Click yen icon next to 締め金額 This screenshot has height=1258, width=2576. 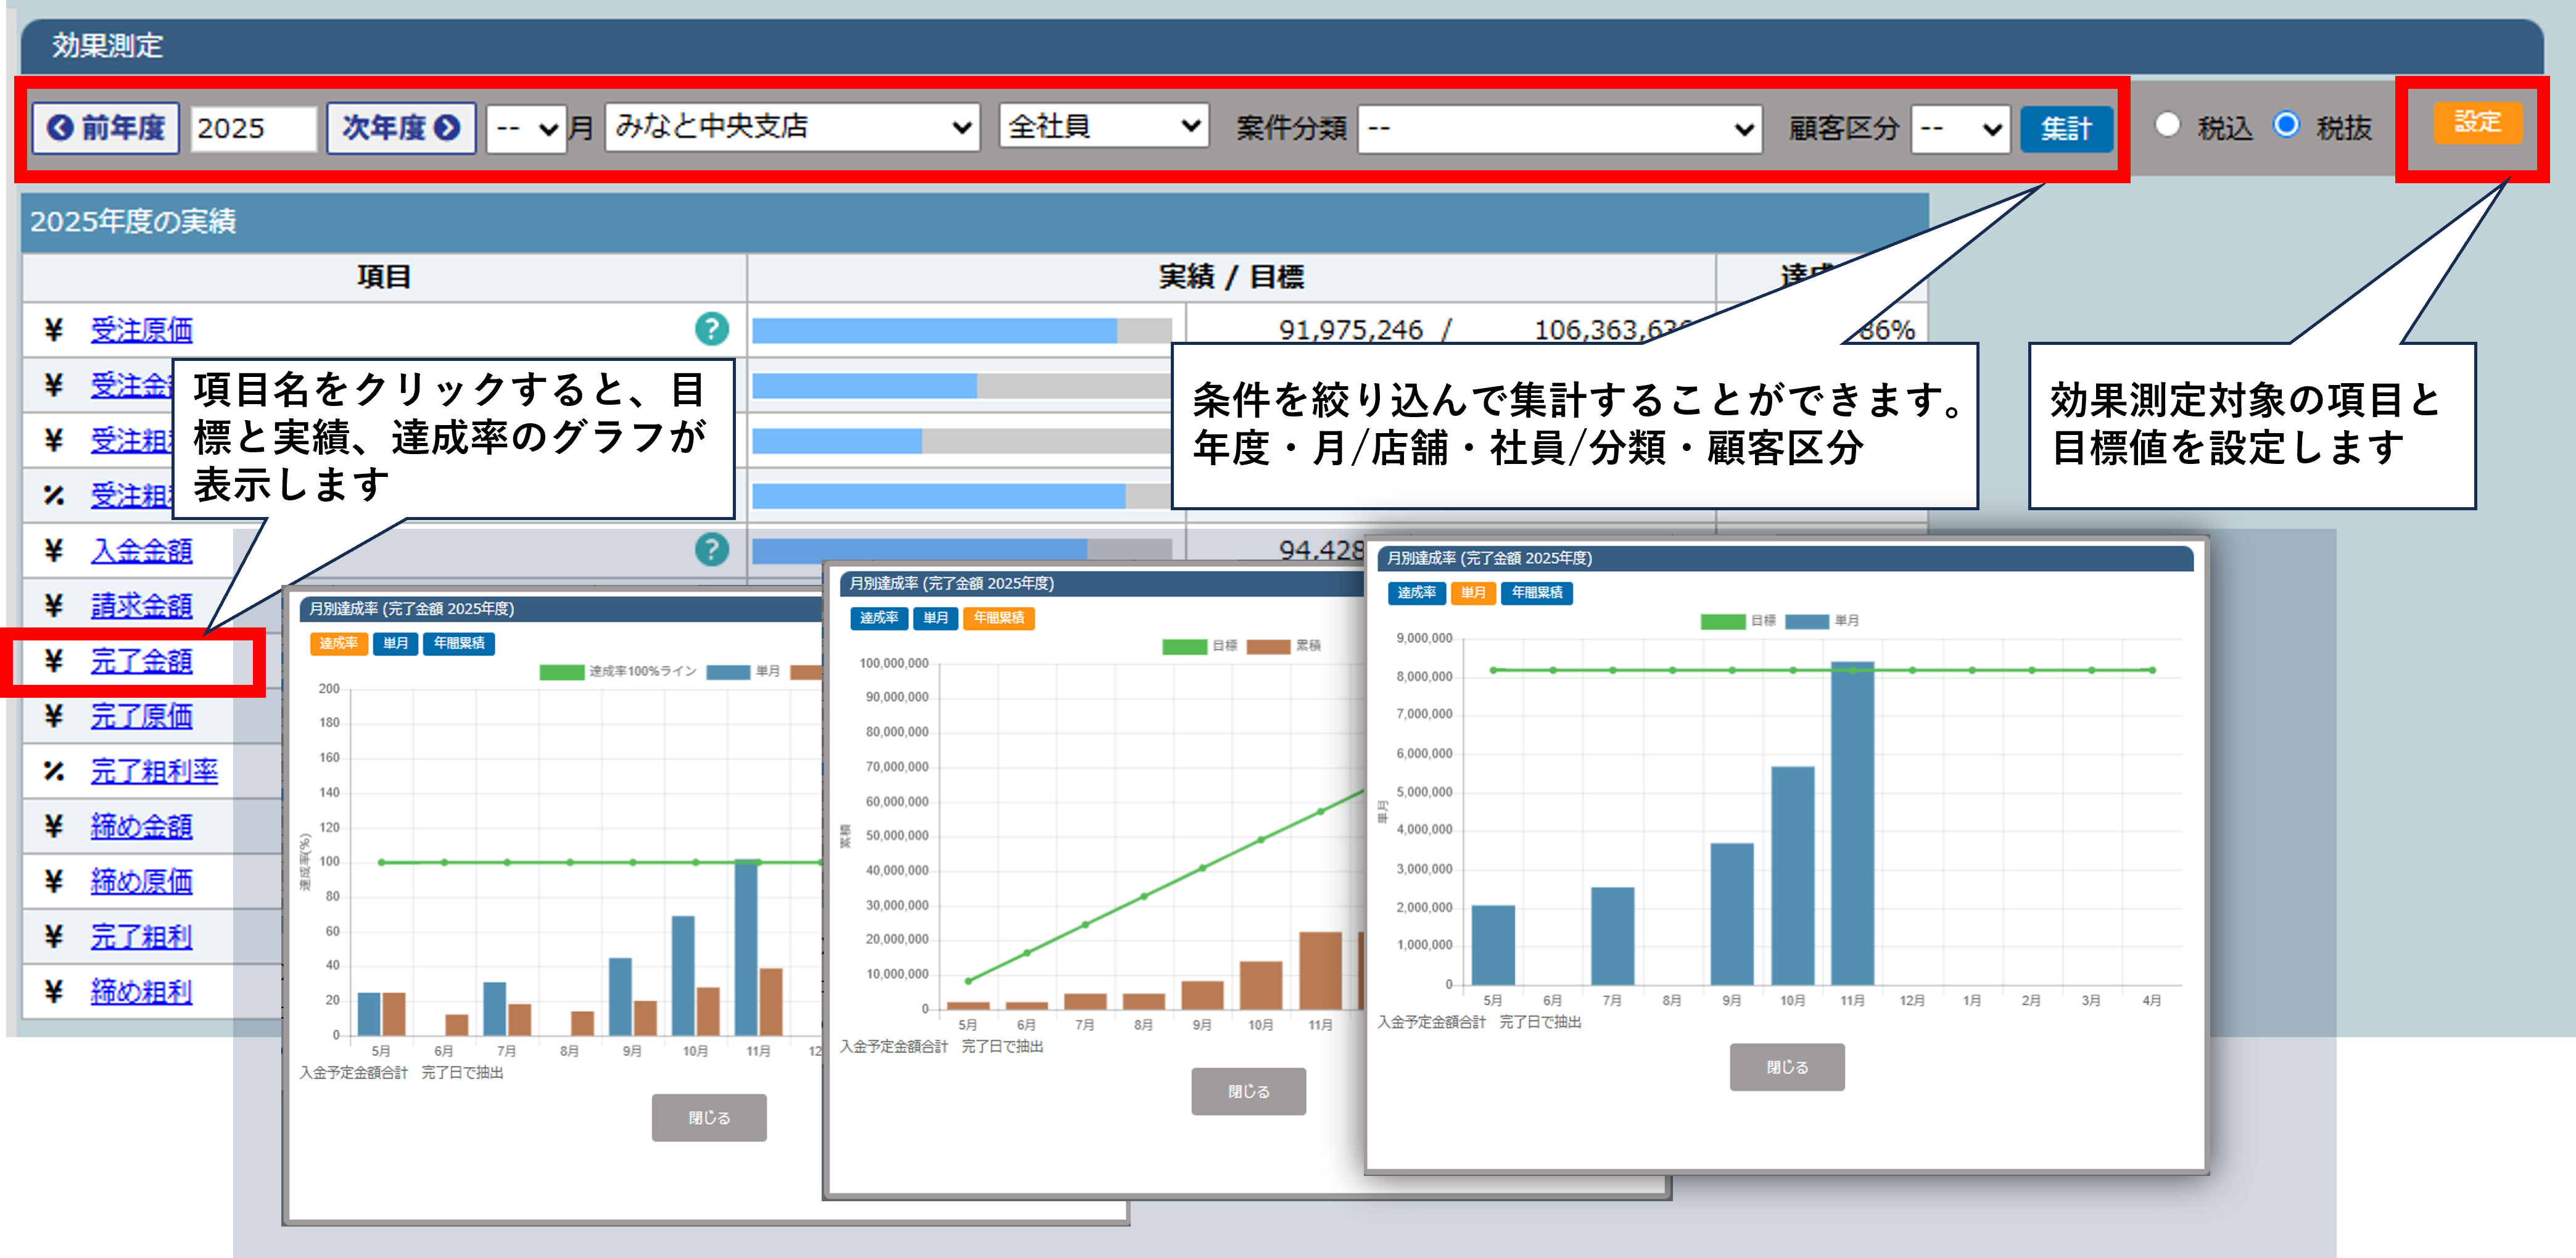[54, 826]
